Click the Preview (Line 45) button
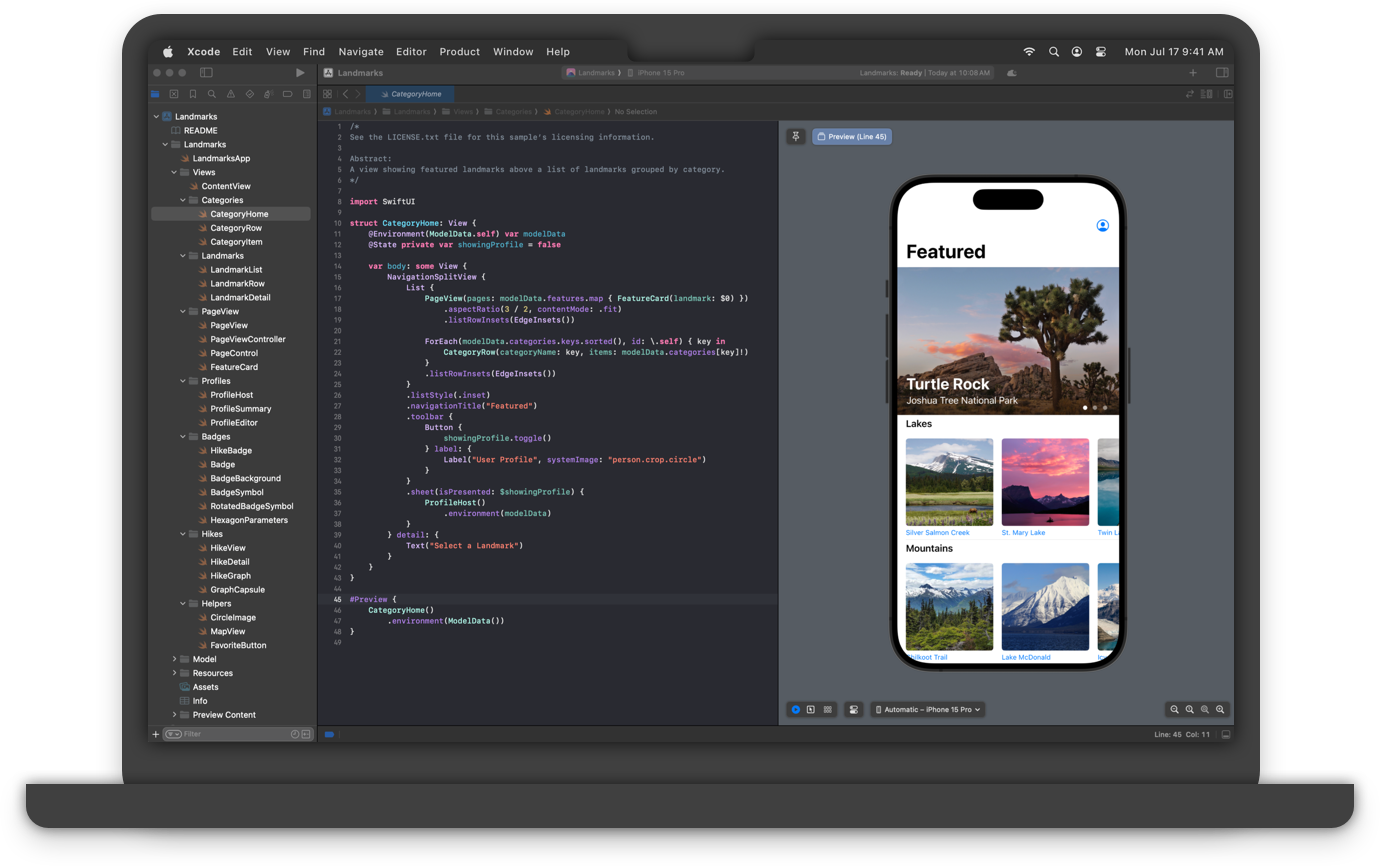 (x=852, y=136)
